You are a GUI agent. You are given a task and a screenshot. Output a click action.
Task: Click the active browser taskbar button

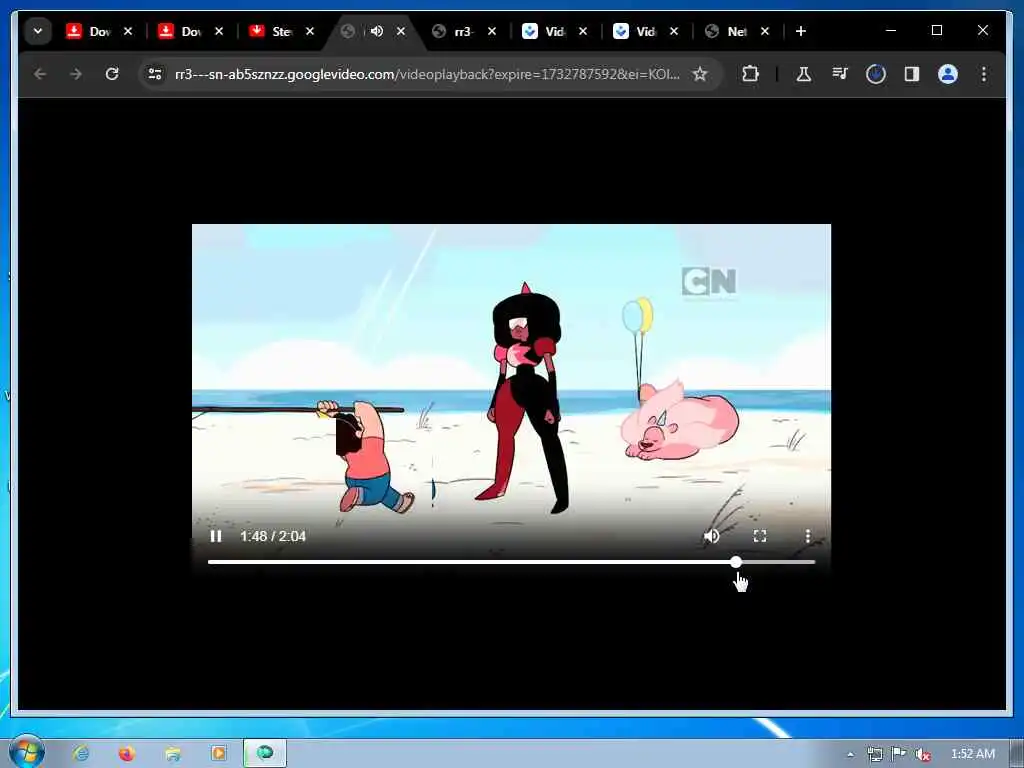(265, 753)
